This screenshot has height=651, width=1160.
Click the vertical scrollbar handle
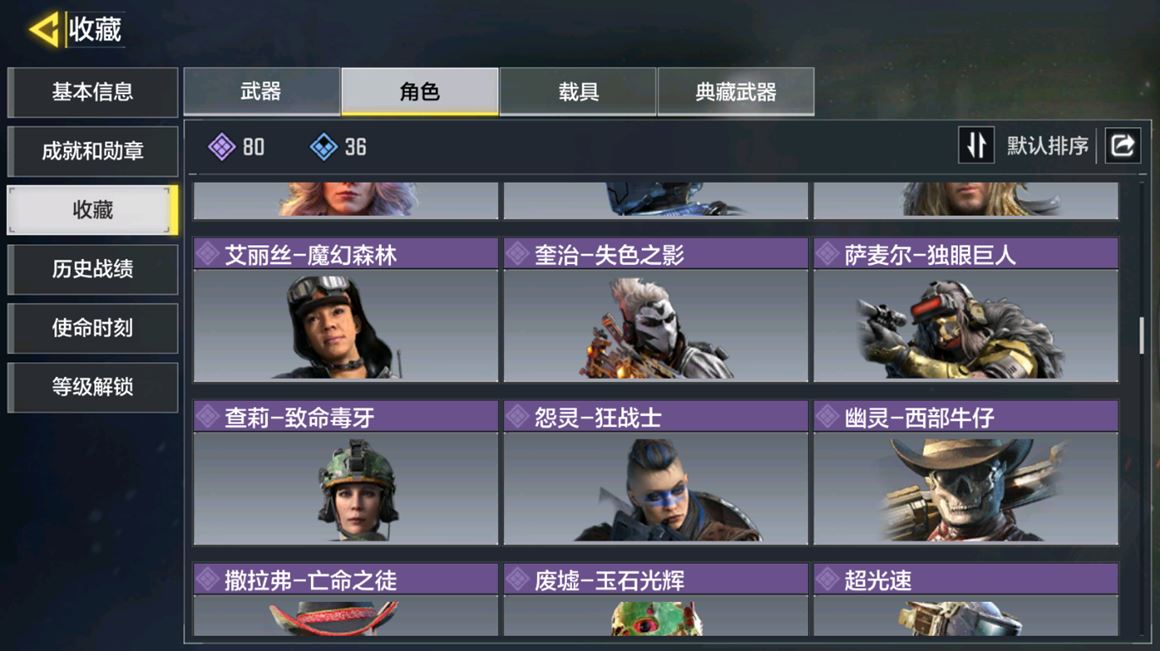pyautogui.click(x=1142, y=335)
